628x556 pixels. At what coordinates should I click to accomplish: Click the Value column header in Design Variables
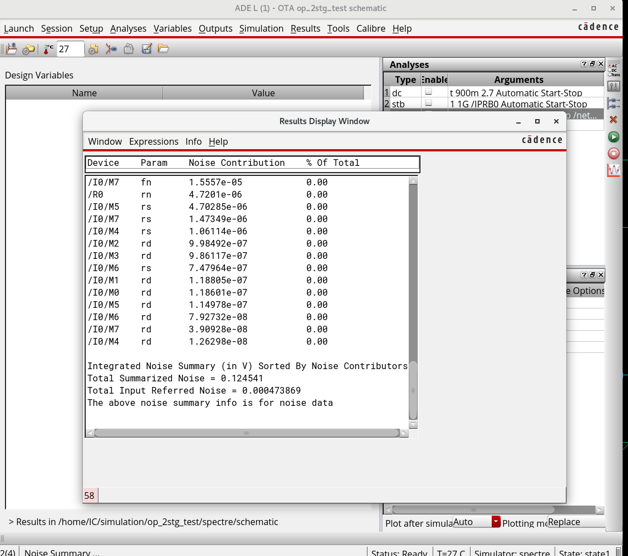[263, 93]
